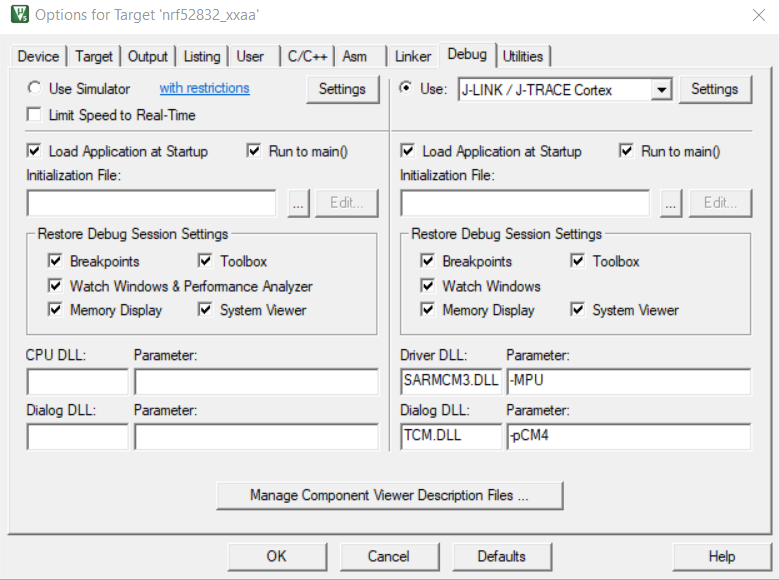The height and width of the screenshot is (580, 779).
Task: Open the Listing tab
Action: tap(202, 56)
